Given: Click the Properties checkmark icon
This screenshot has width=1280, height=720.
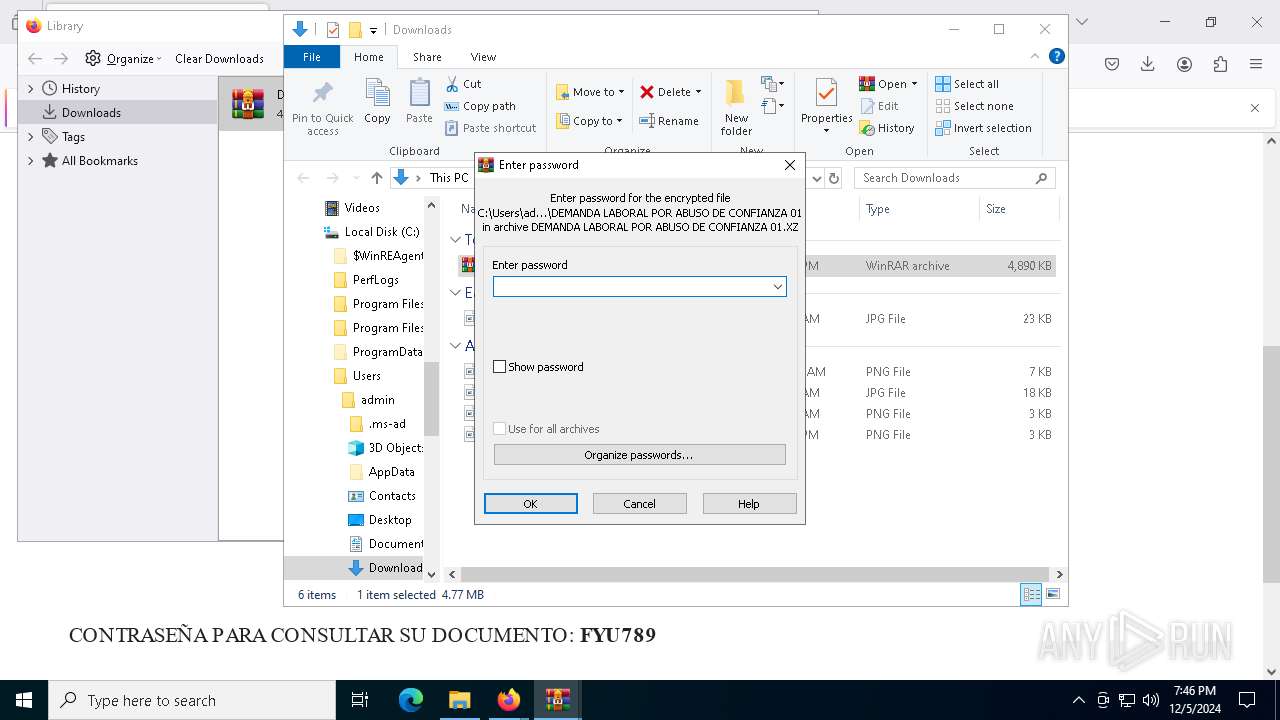Looking at the screenshot, I should (826, 93).
